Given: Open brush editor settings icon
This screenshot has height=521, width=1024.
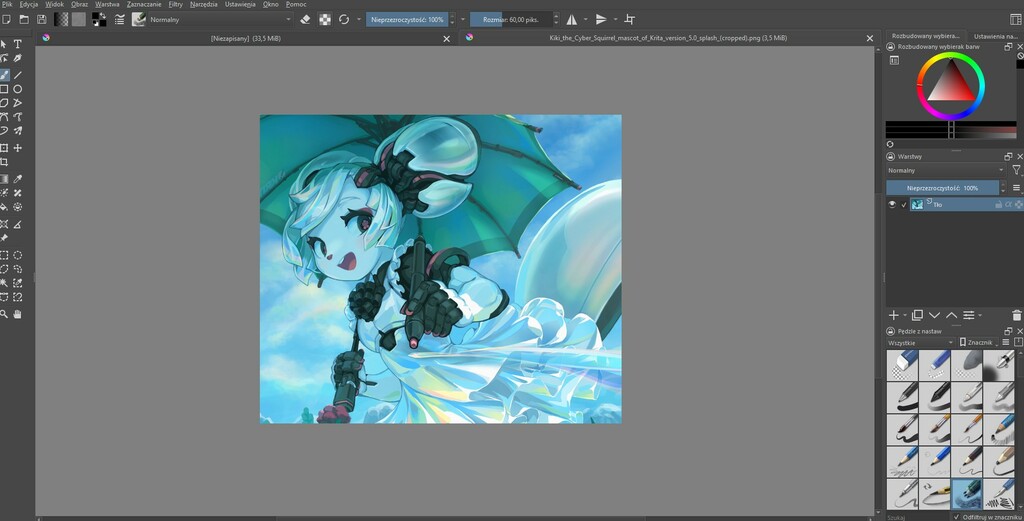Looking at the screenshot, I should point(120,20).
